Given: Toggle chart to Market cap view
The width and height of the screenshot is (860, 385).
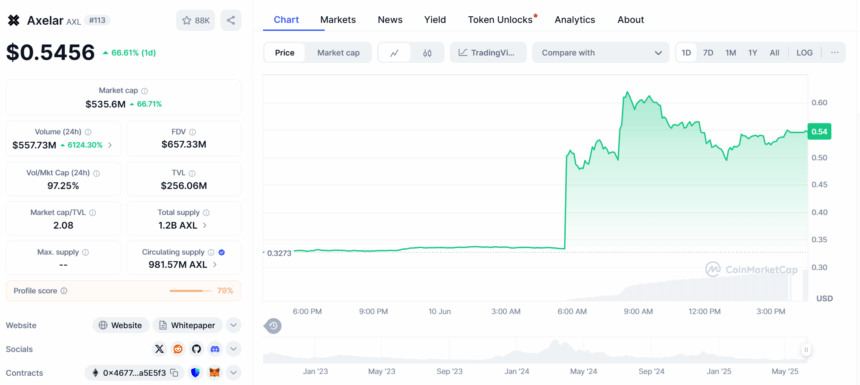Looking at the screenshot, I should pyautogui.click(x=338, y=53).
